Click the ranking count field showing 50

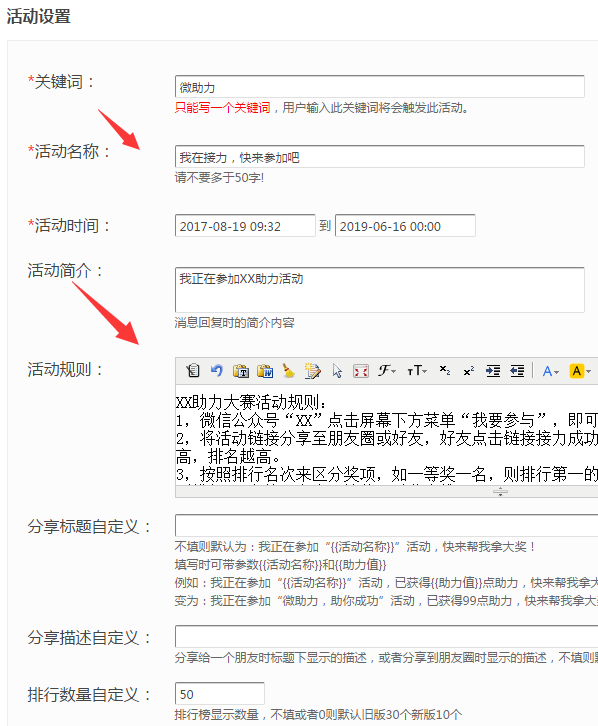pyautogui.click(x=219, y=694)
